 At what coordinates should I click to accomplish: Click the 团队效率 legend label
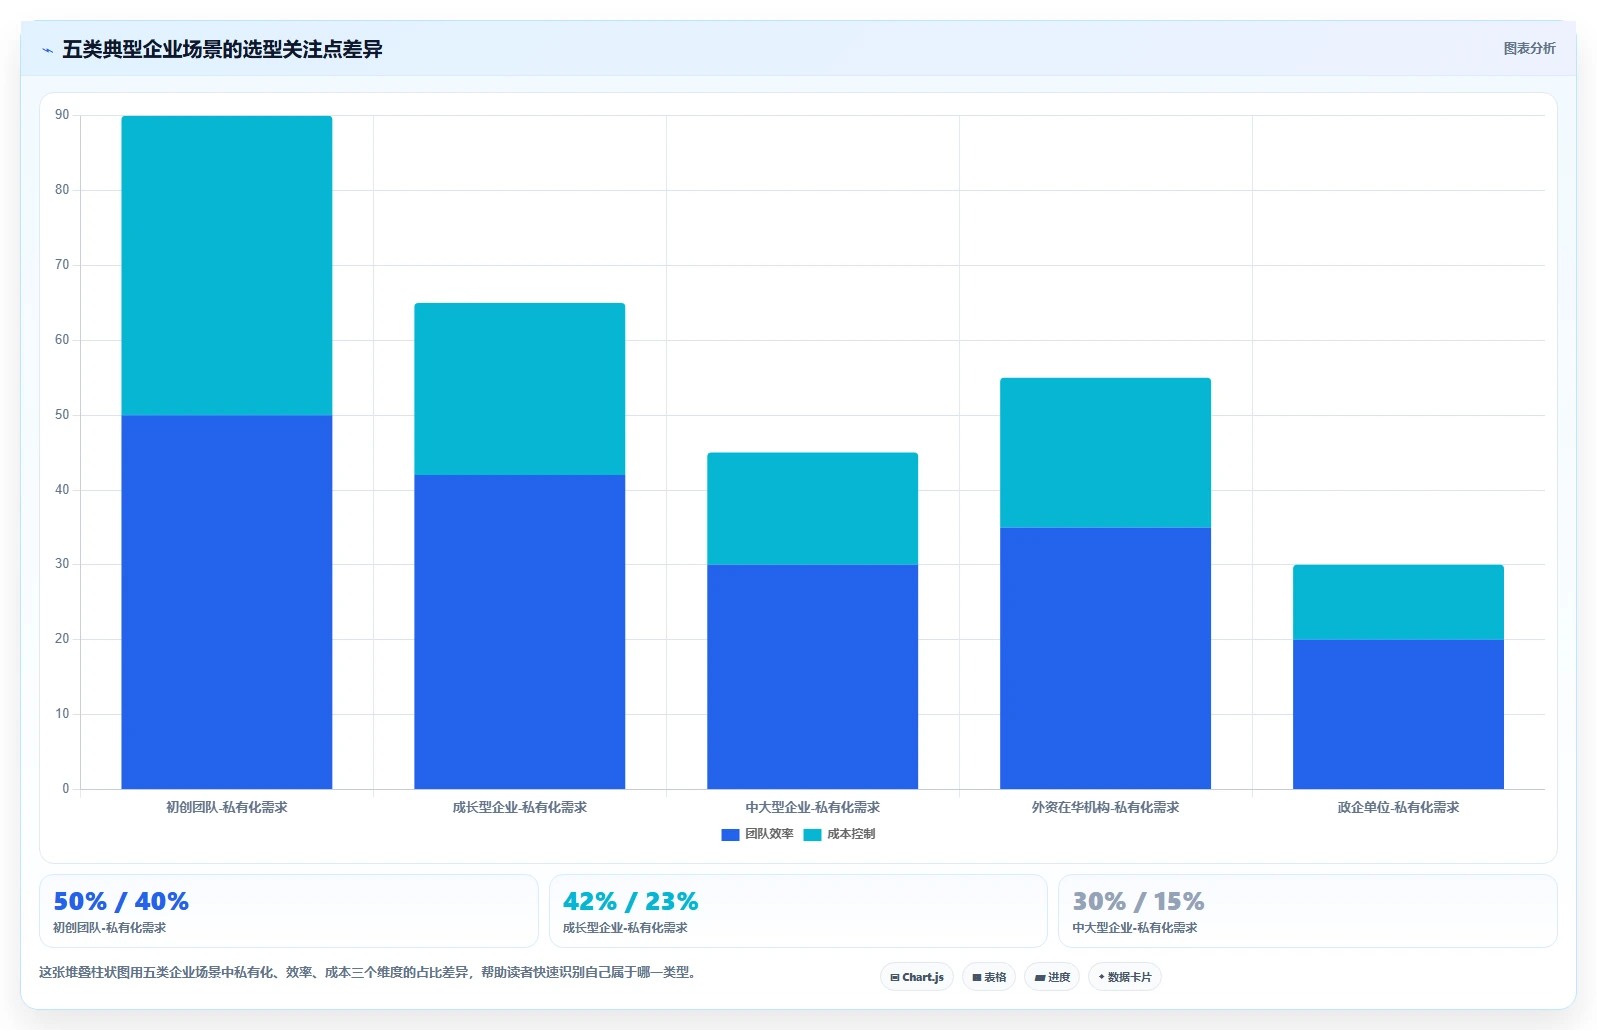point(769,834)
